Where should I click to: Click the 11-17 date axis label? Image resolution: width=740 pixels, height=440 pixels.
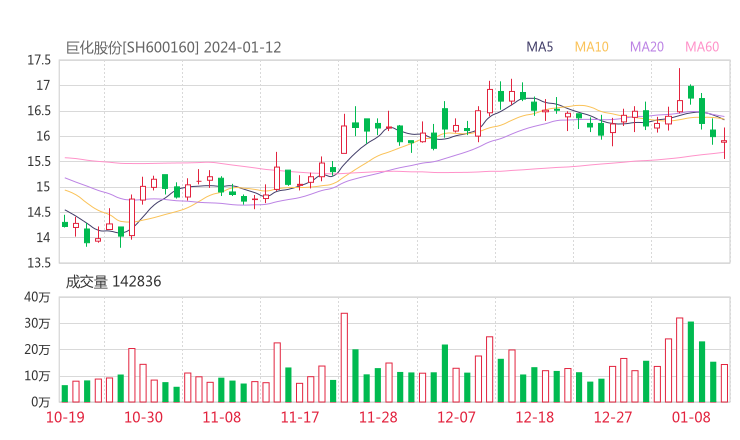point(300,417)
